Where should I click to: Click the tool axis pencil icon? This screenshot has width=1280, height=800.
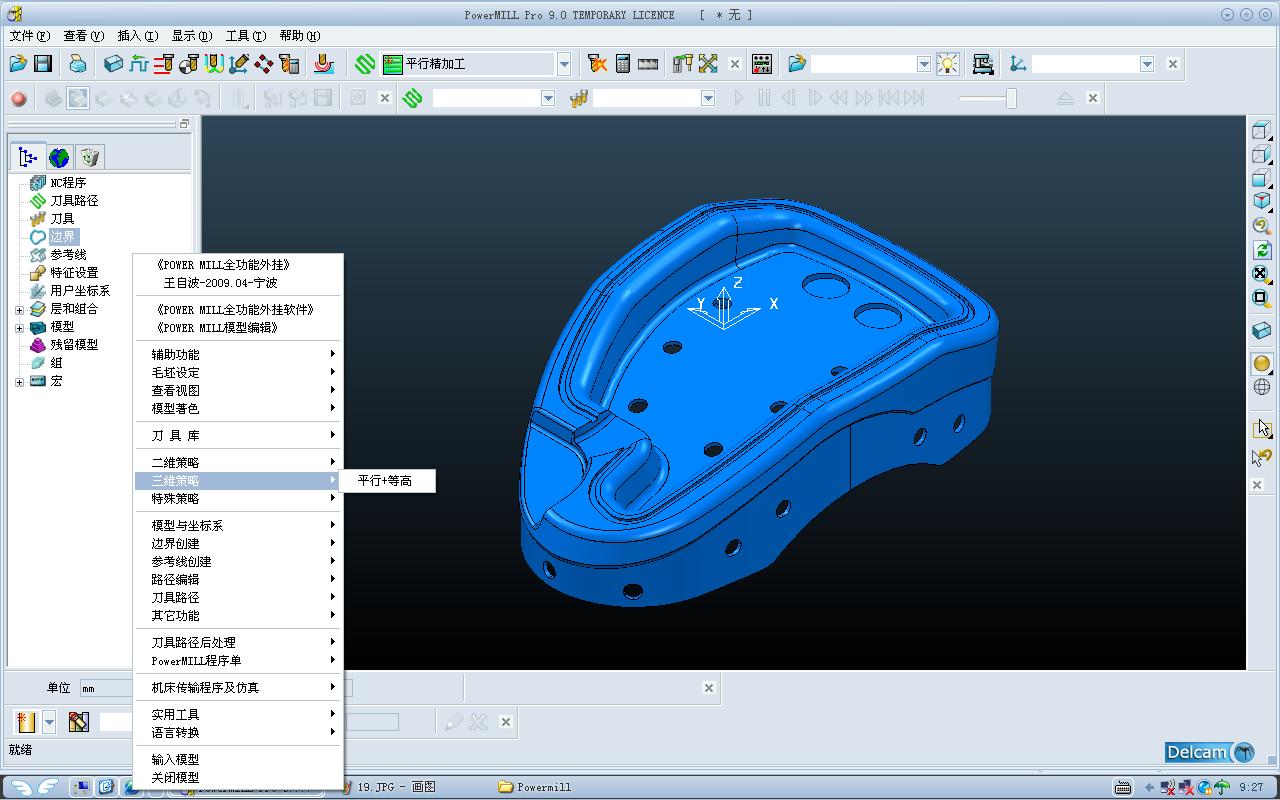coord(239,64)
